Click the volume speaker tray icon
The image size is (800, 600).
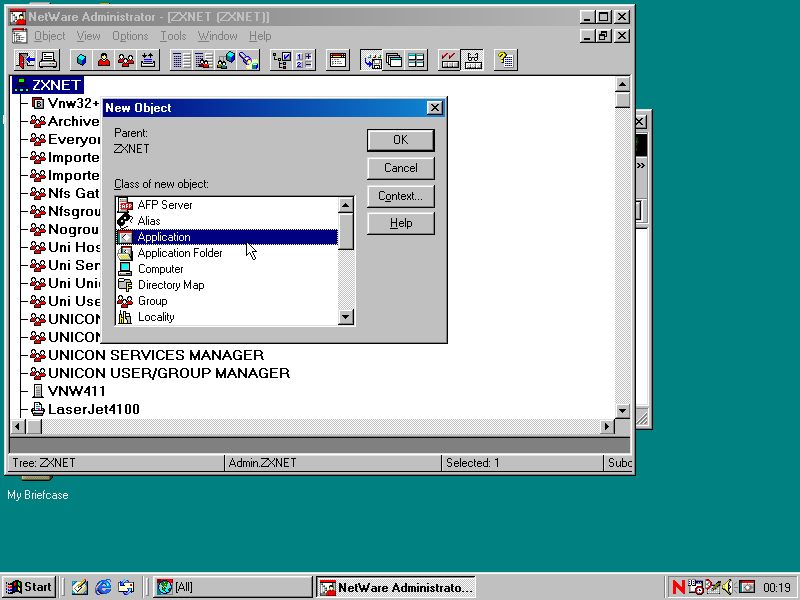point(728,588)
